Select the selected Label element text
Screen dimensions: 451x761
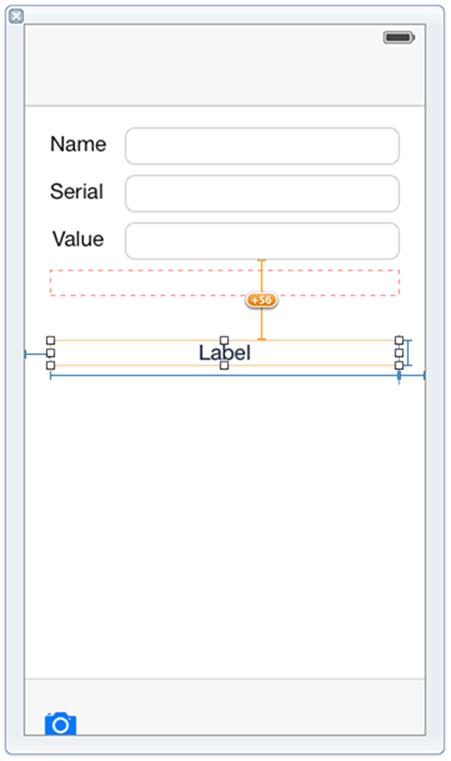tap(225, 353)
